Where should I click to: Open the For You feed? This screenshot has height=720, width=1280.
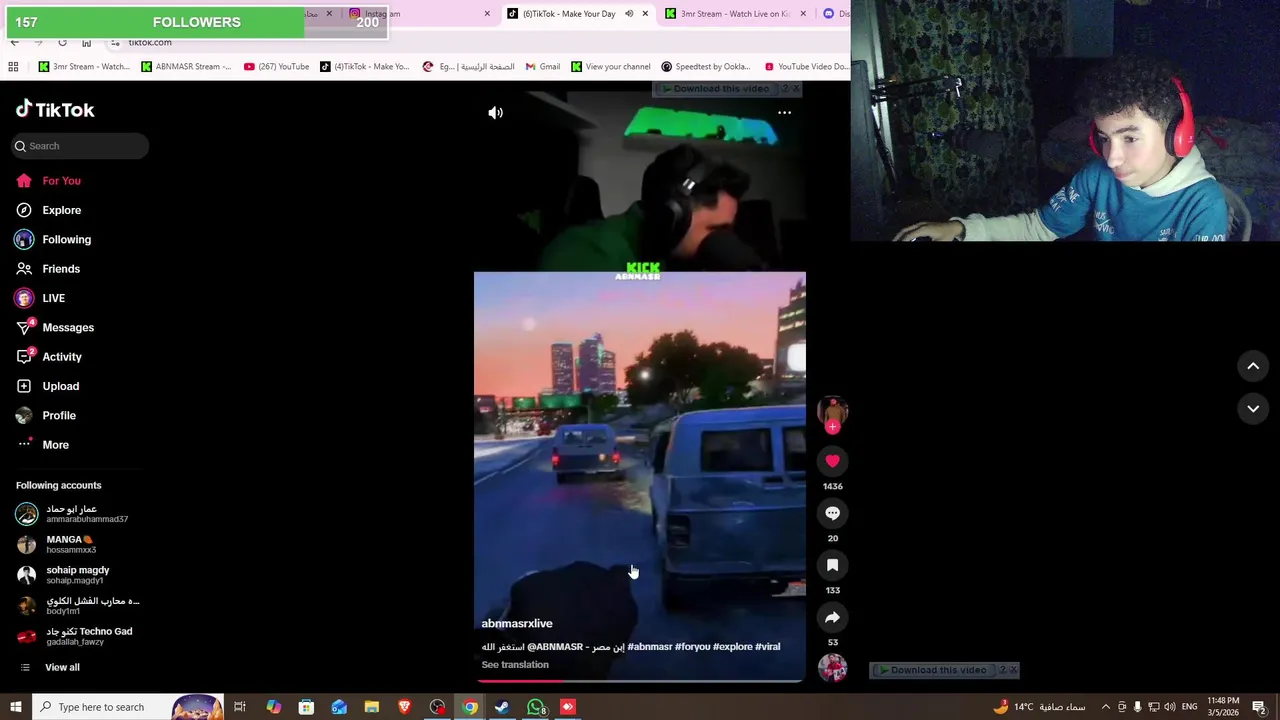coord(48,181)
